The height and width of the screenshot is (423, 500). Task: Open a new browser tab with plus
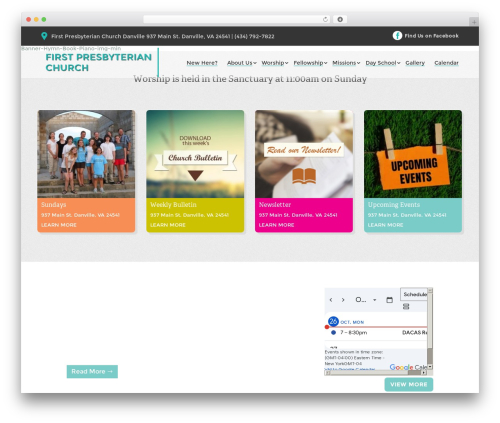click(474, 22)
